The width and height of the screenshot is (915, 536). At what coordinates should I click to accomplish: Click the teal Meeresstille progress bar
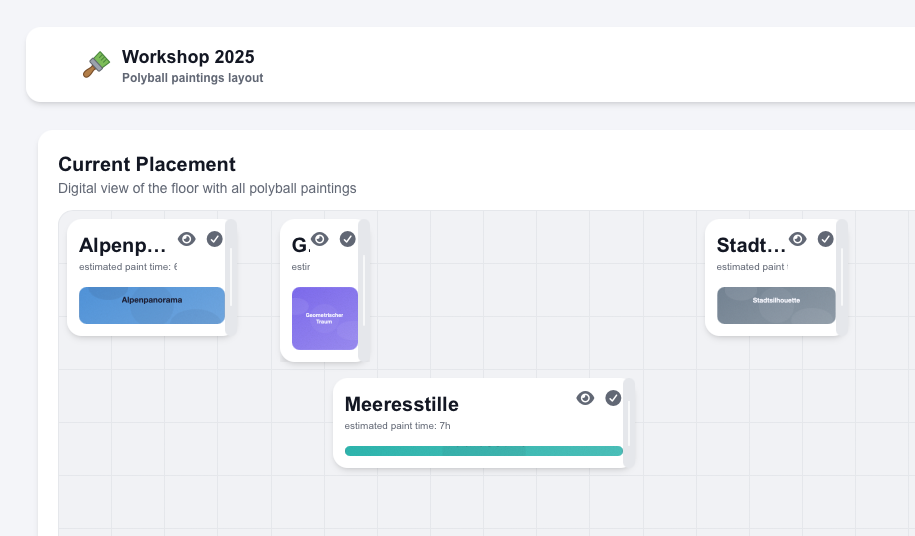(x=483, y=451)
